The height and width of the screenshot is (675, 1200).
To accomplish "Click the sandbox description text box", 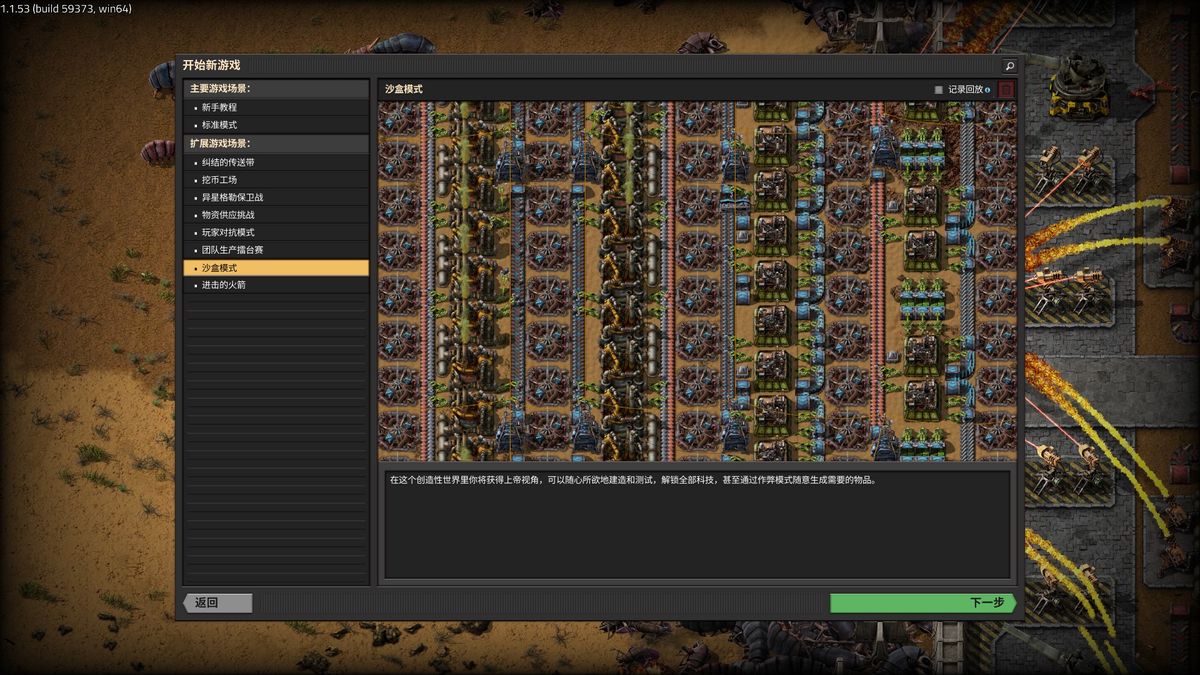I will 697,523.
